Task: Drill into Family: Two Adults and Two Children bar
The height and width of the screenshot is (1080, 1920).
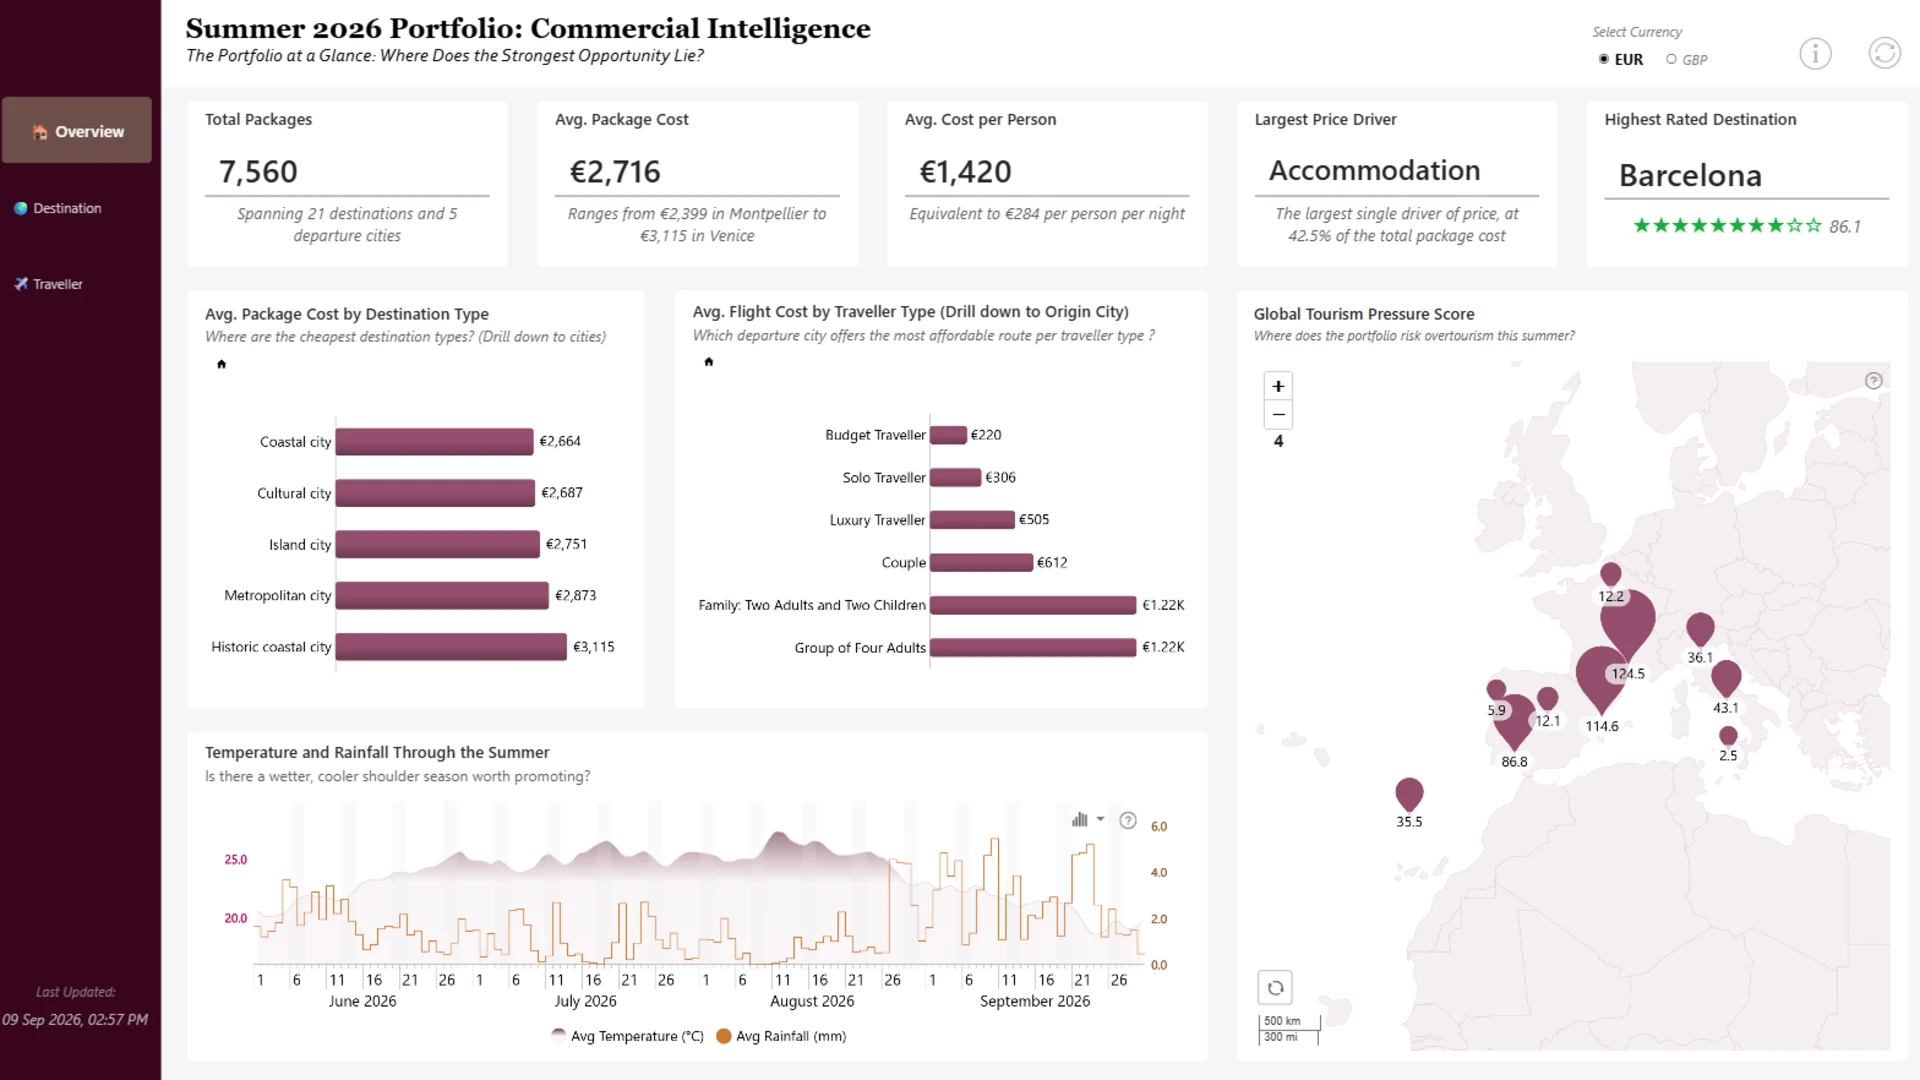Action: tap(1033, 605)
